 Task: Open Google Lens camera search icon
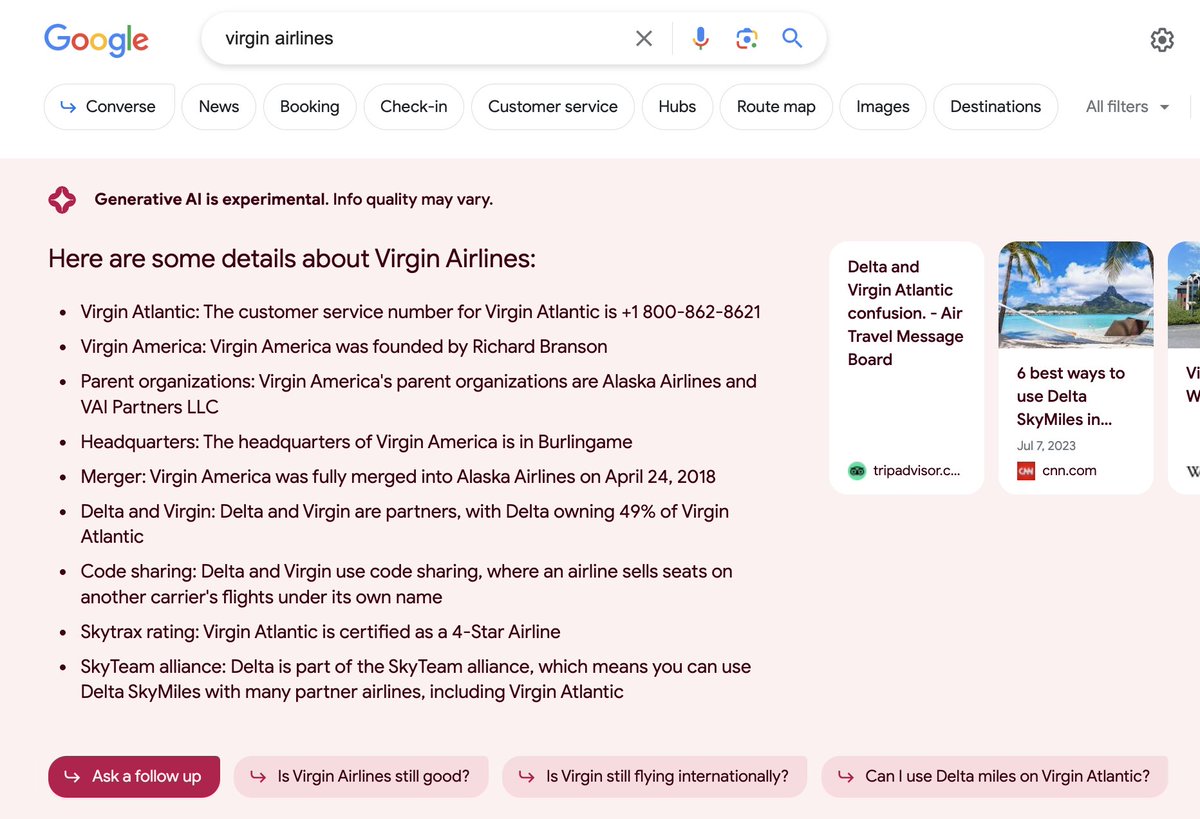pyautogui.click(x=746, y=38)
